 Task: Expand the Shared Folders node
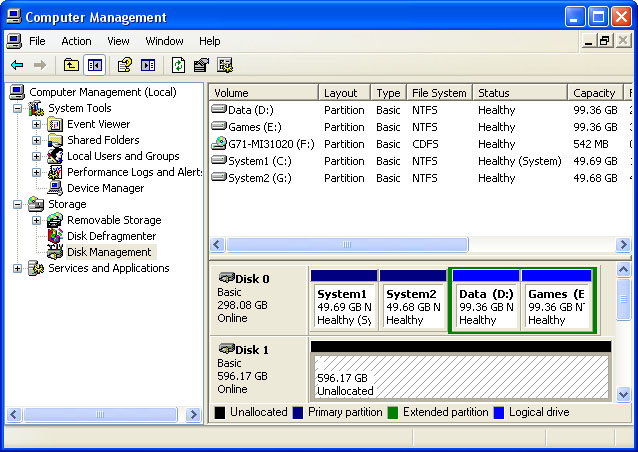coord(36,140)
